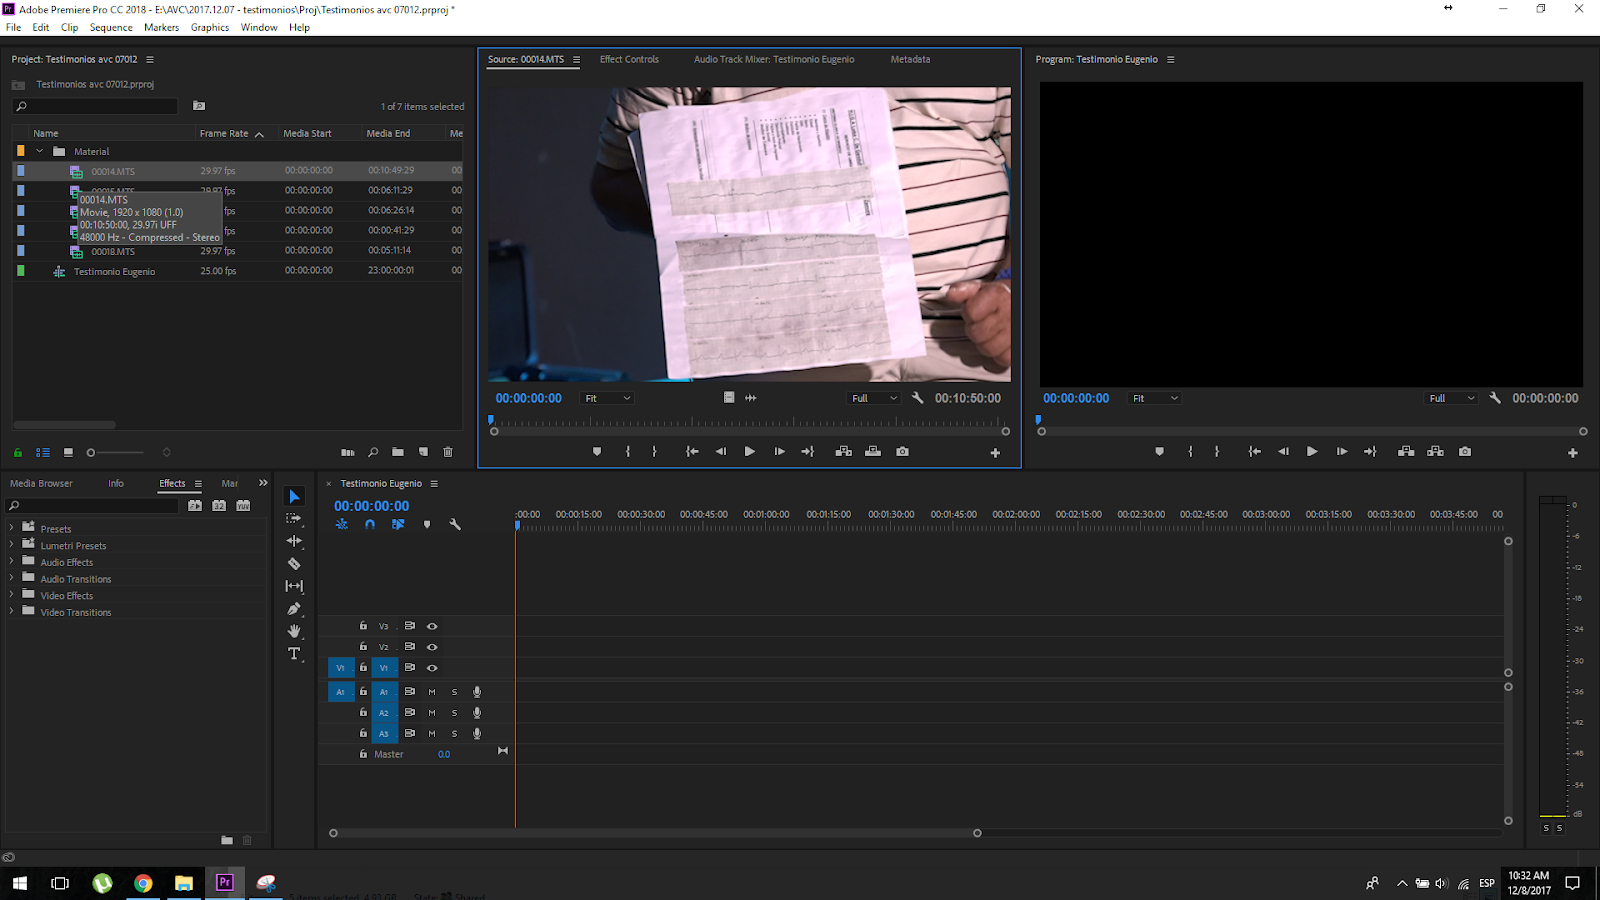Image resolution: width=1600 pixels, height=900 pixels.
Task: Select the Razor tool
Action: [294, 564]
